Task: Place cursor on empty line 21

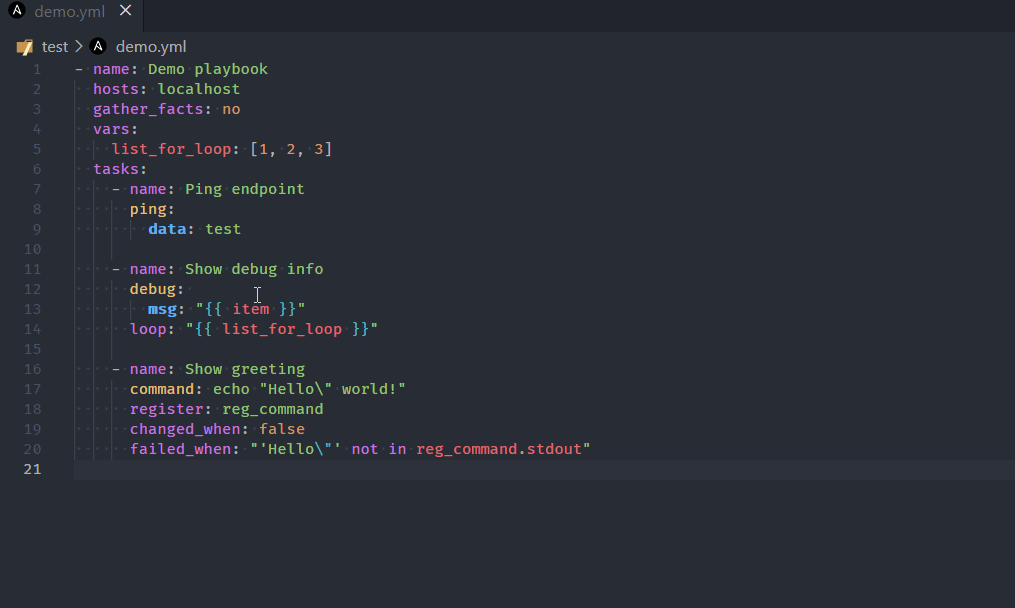Action: coord(544,469)
